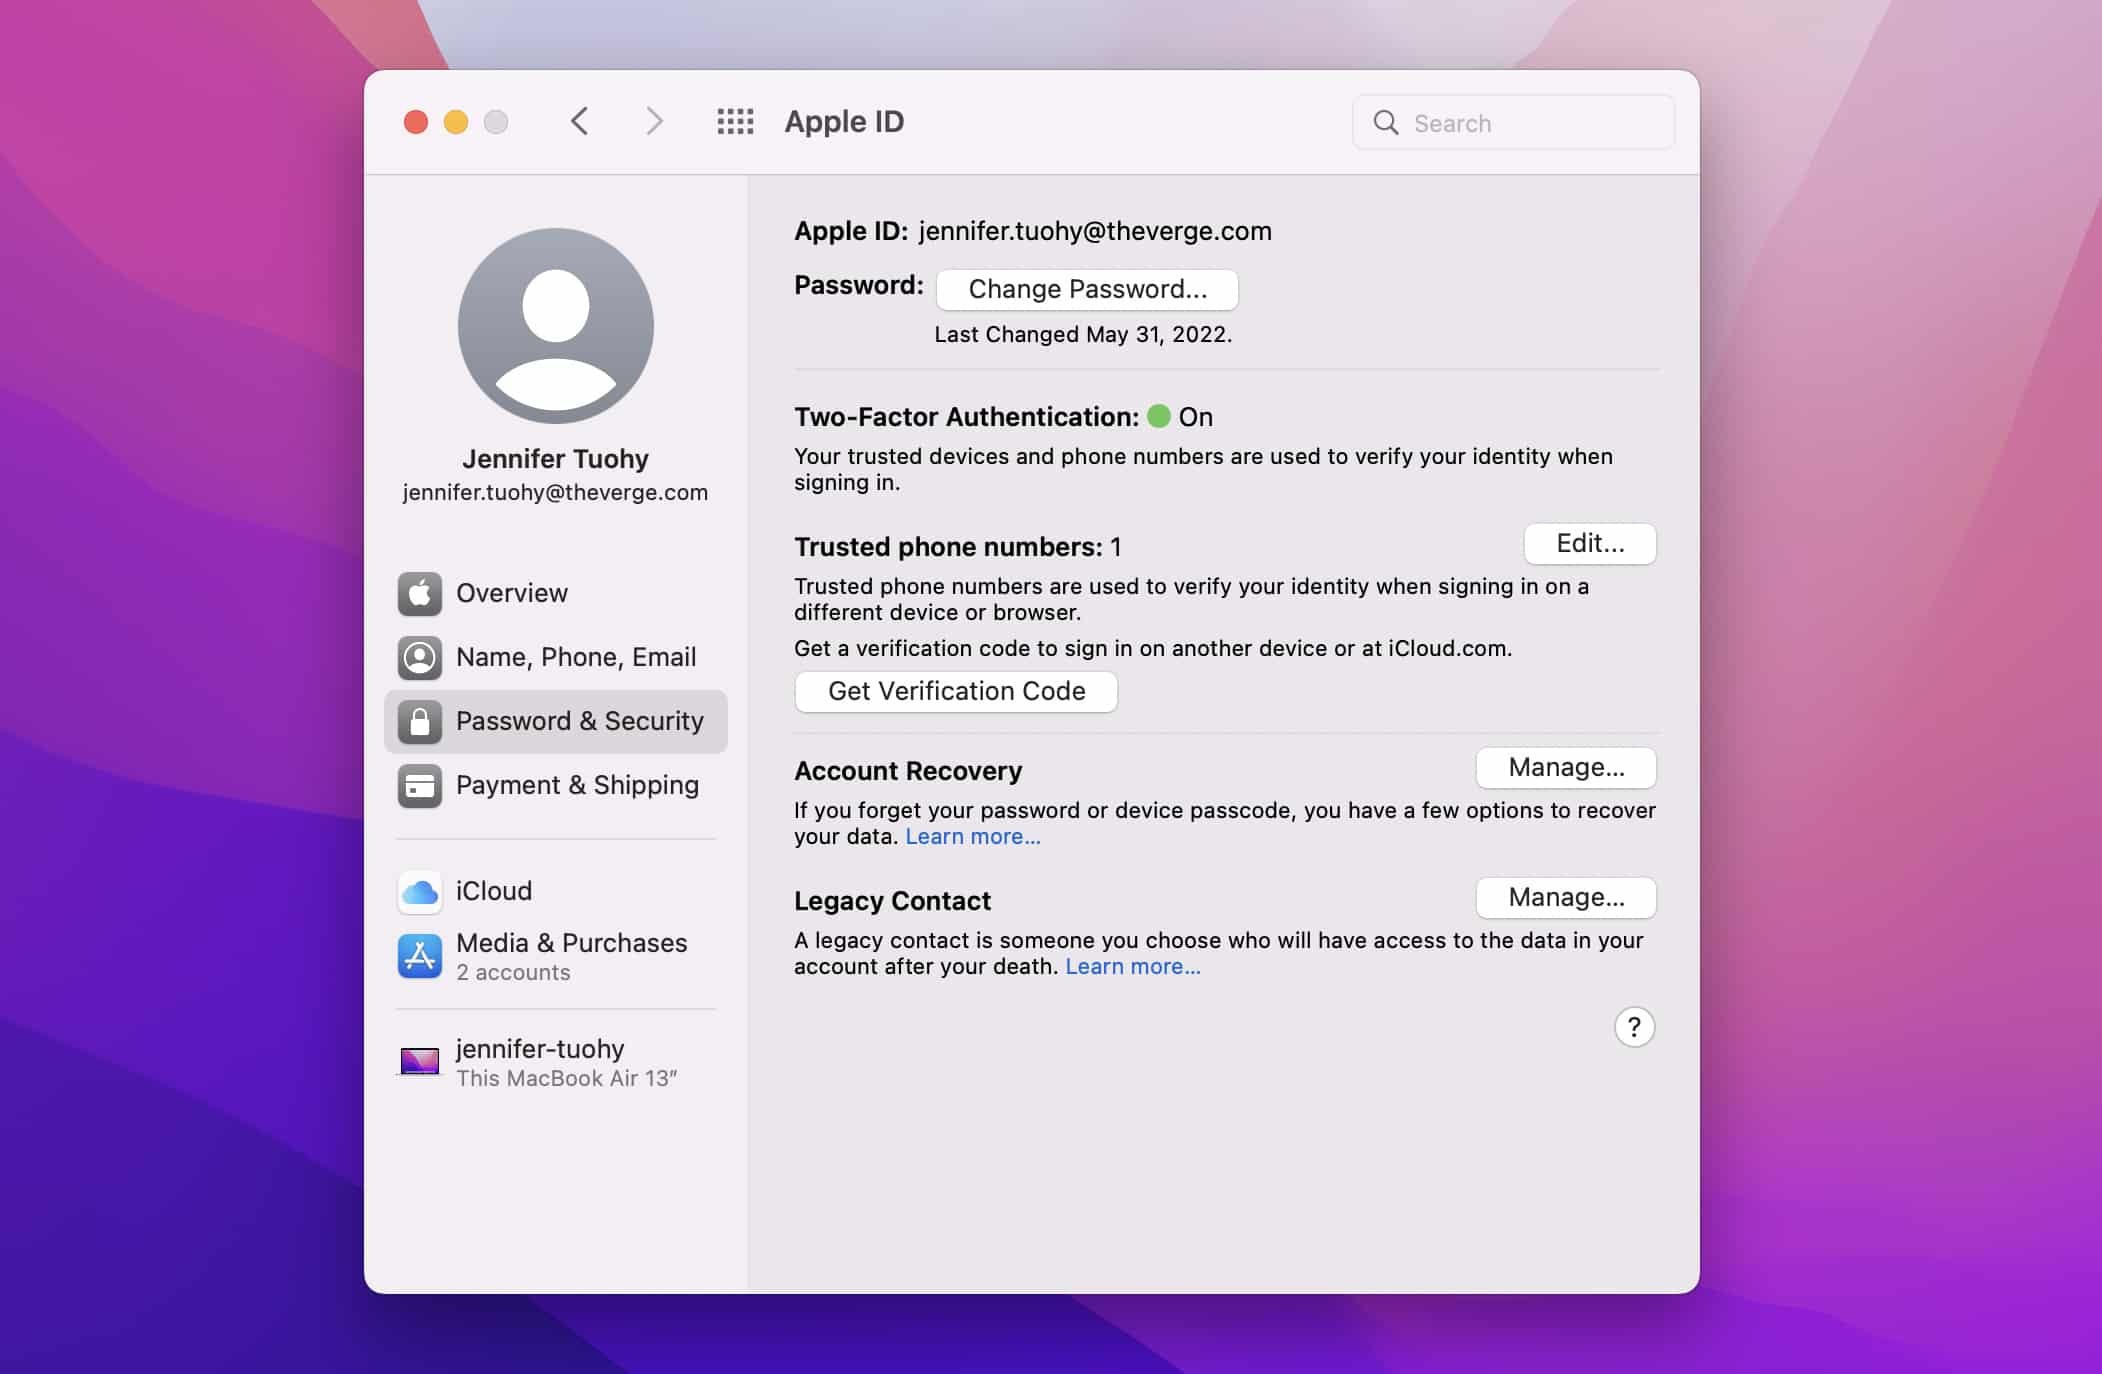Manage Legacy Contact settings

point(1565,897)
